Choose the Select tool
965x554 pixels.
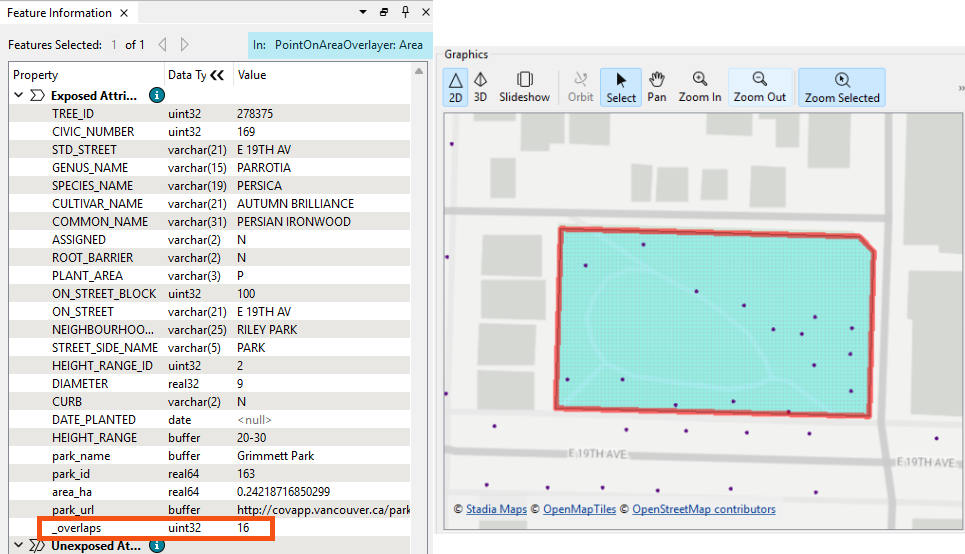tap(621, 87)
